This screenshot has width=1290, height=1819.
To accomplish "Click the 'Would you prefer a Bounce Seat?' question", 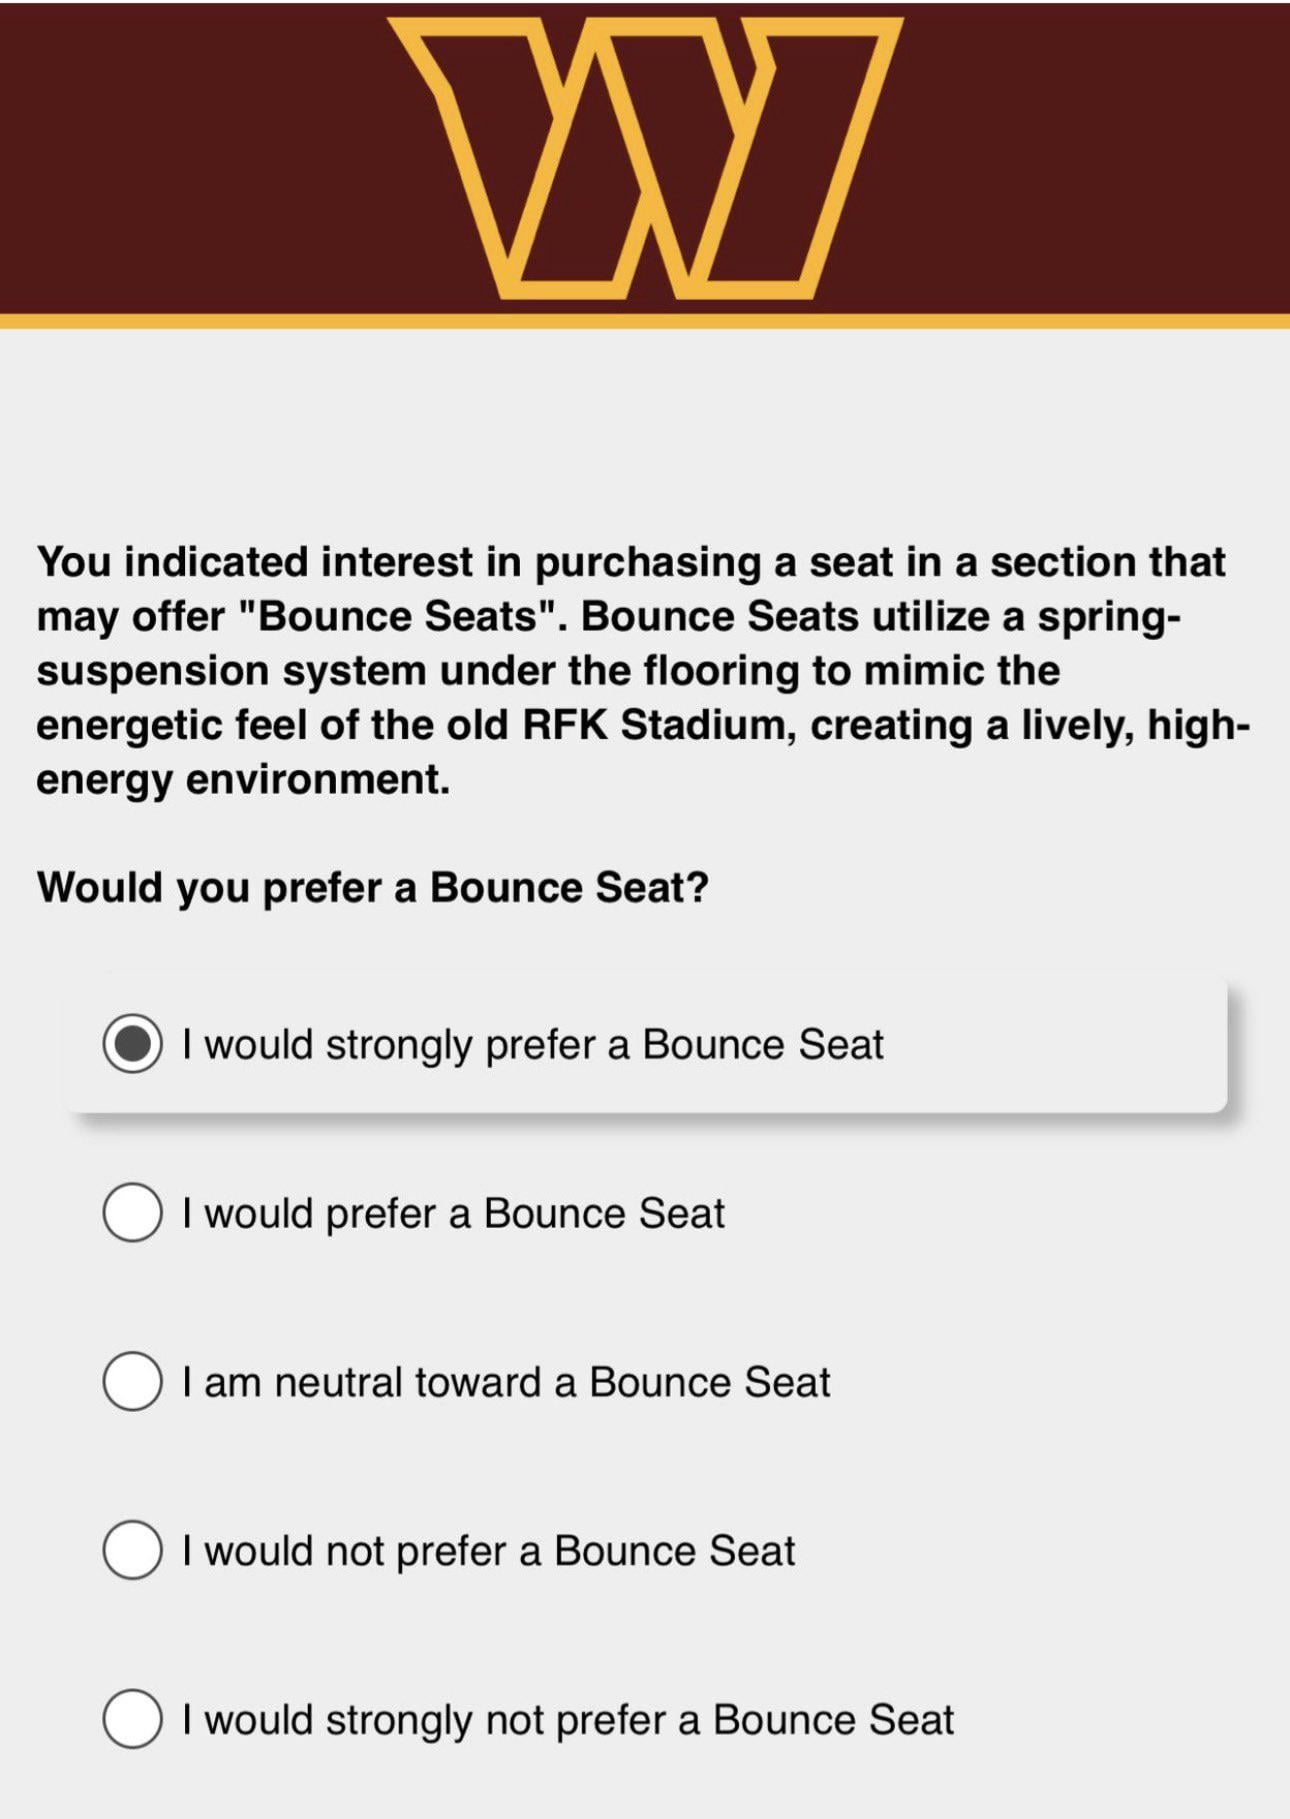I will click(x=372, y=887).
